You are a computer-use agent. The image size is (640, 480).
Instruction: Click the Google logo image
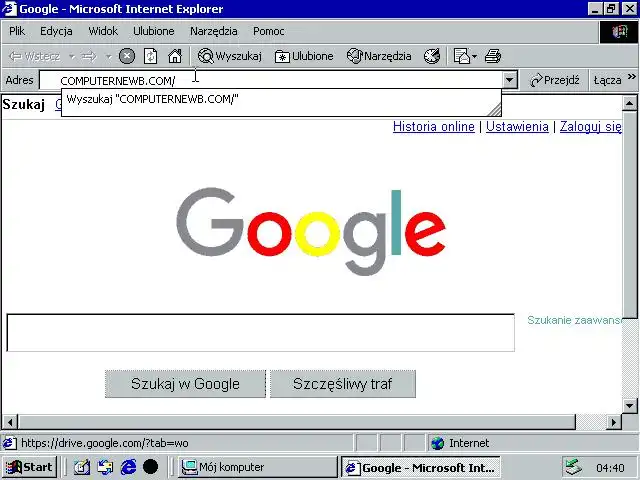[x=311, y=231]
